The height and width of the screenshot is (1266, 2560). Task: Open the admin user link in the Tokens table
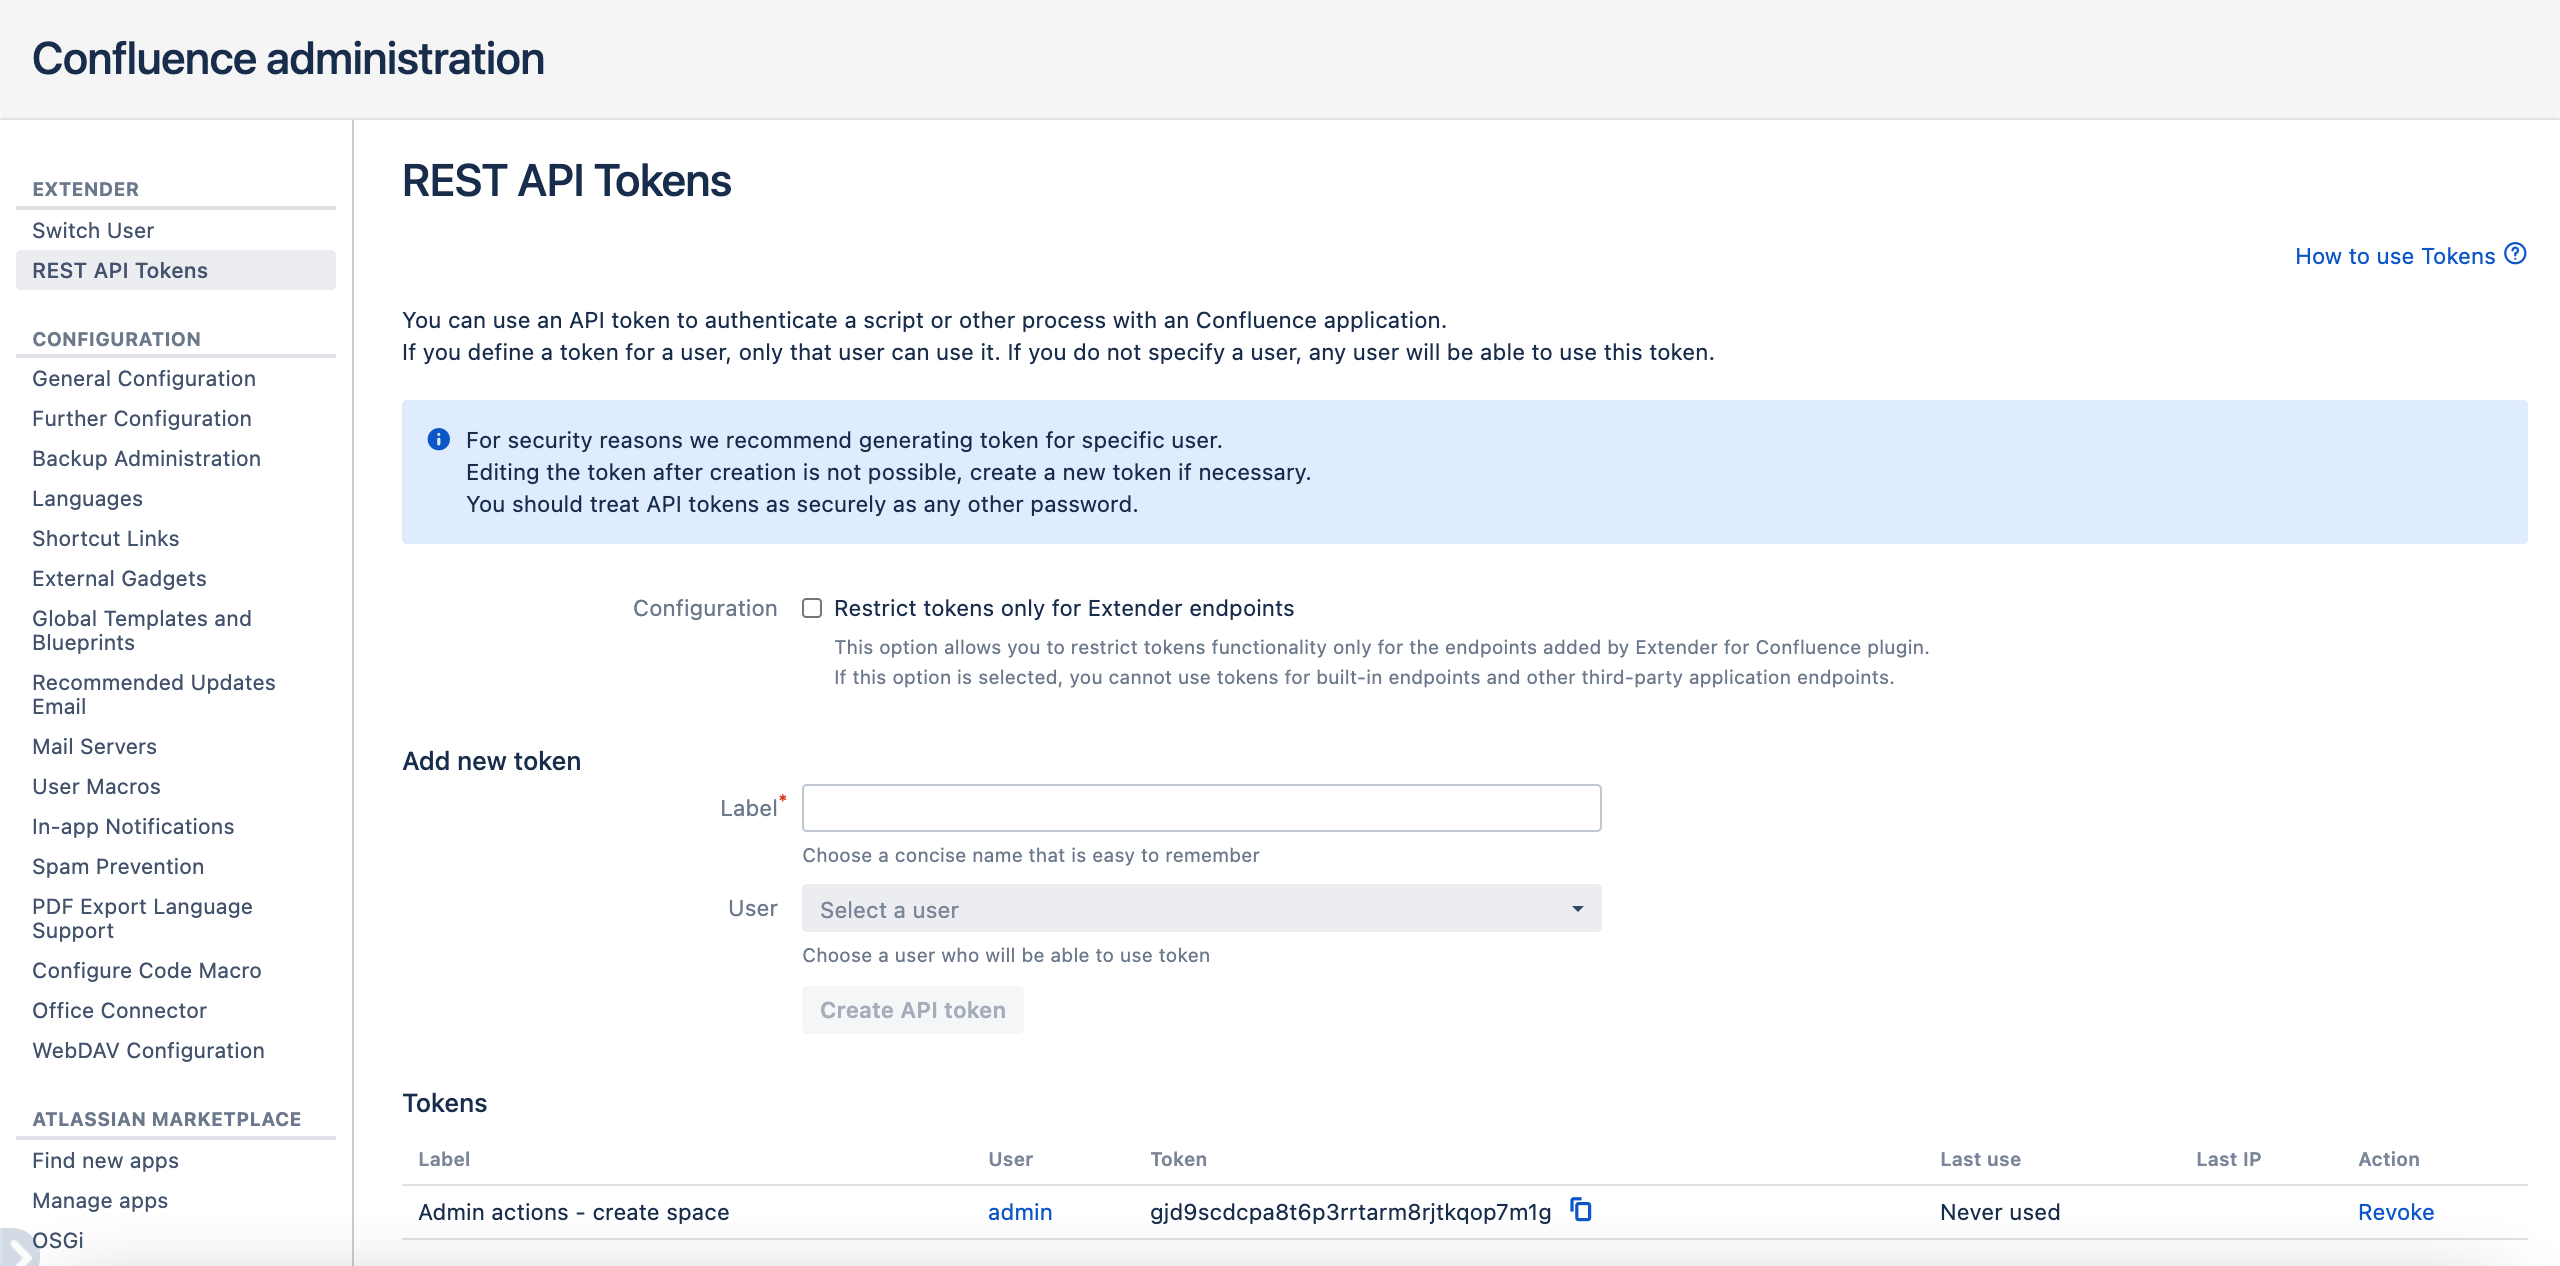pos(1019,1212)
